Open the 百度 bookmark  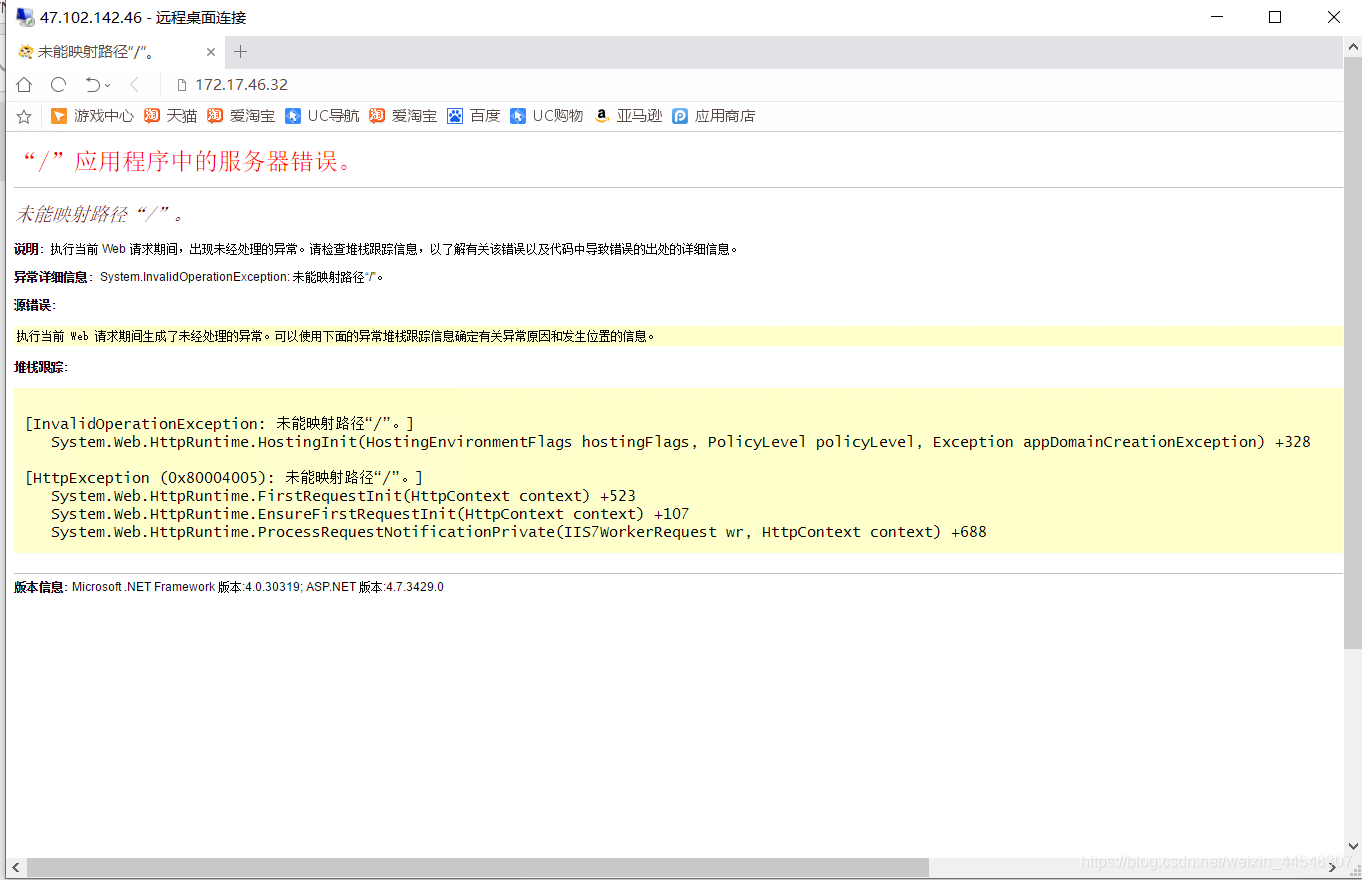[x=474, y=116]
